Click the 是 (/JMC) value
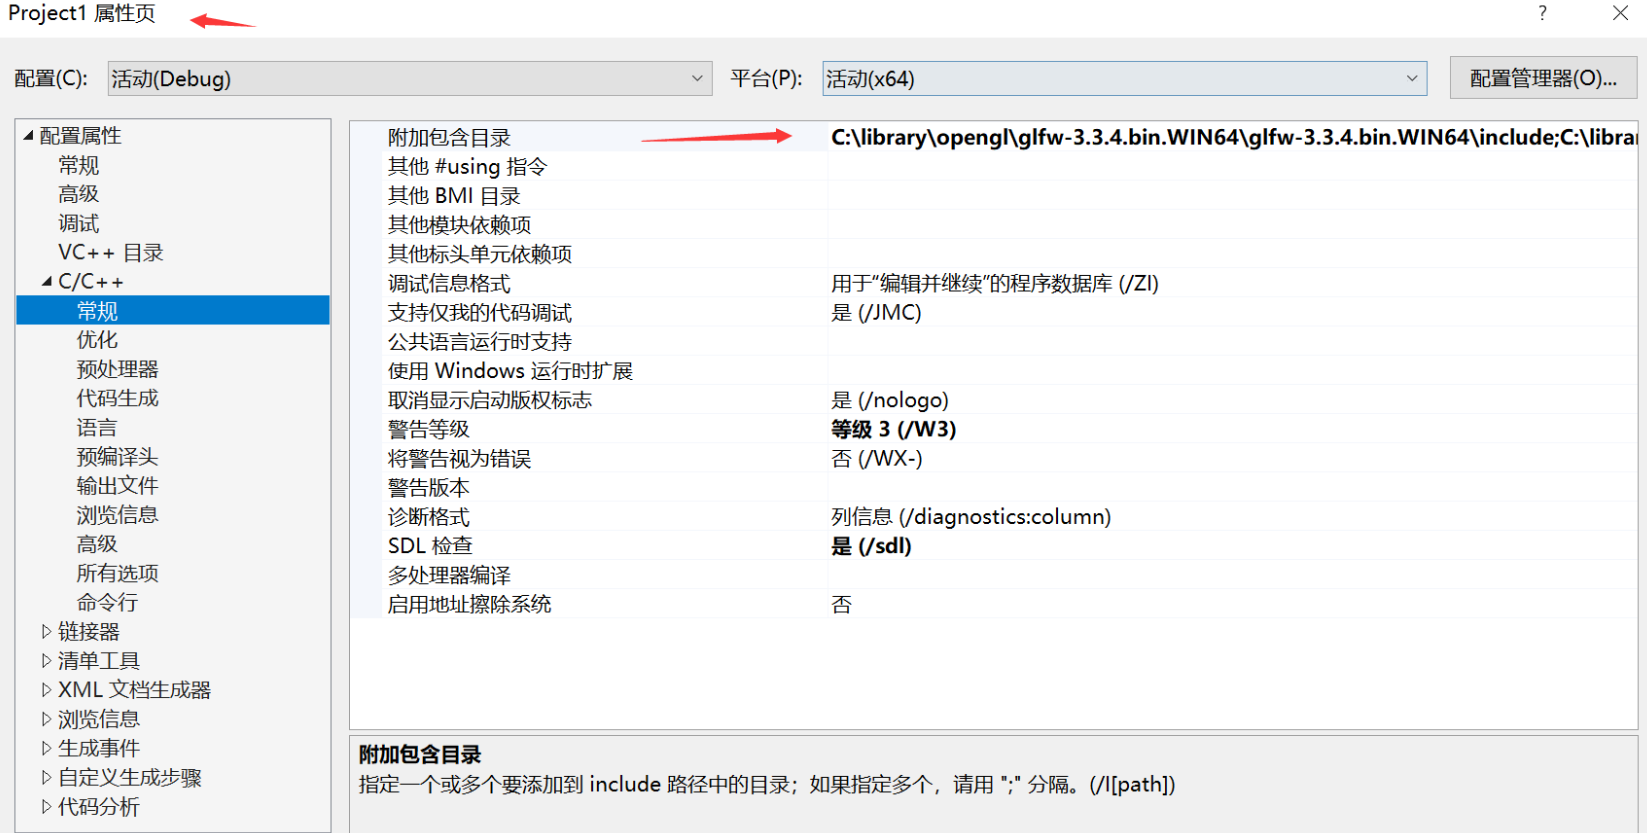 point(876,312)
